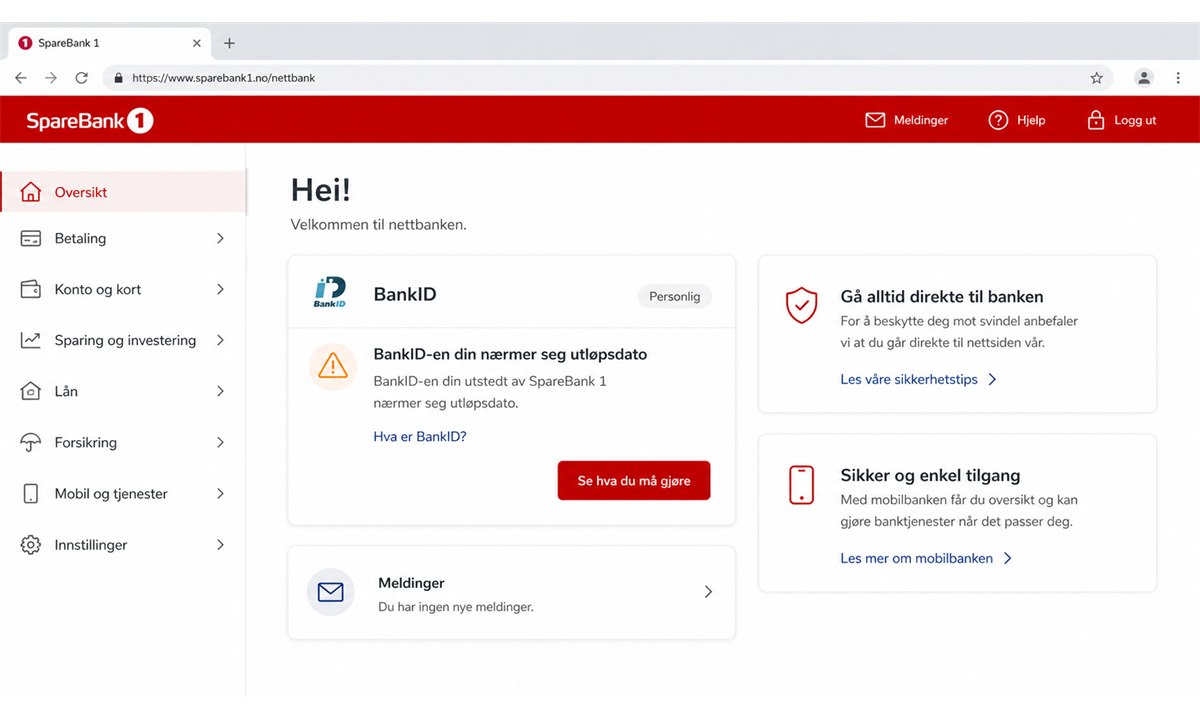The width and height of the screenshot is (1200, 720).
Task: Click the Lån sidebar label
Action: pyautogui.click(x=66, y=391)
